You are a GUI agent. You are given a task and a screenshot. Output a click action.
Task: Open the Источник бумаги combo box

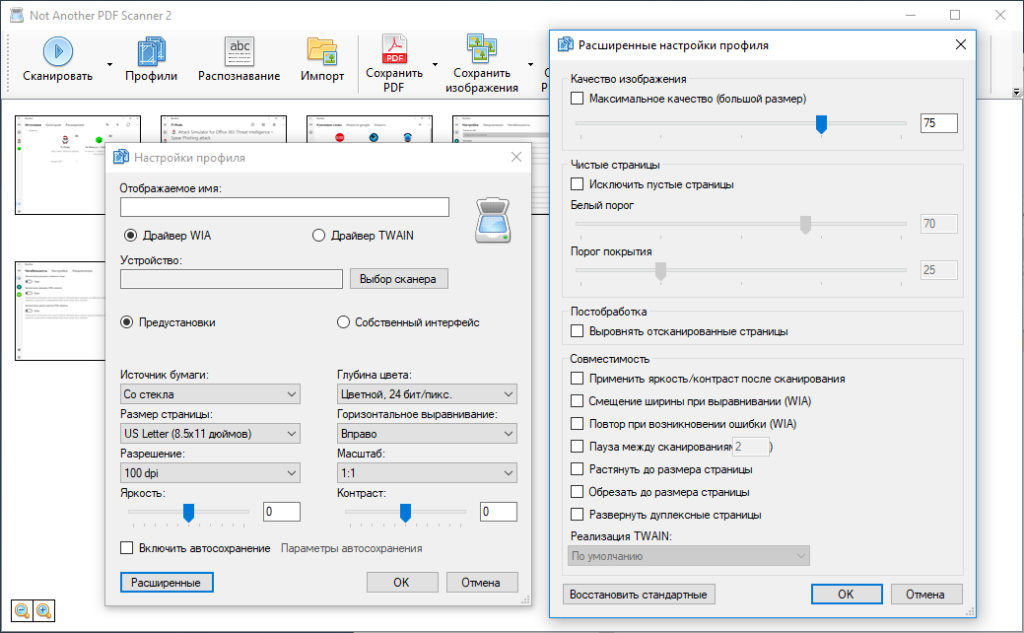[210, 394]
